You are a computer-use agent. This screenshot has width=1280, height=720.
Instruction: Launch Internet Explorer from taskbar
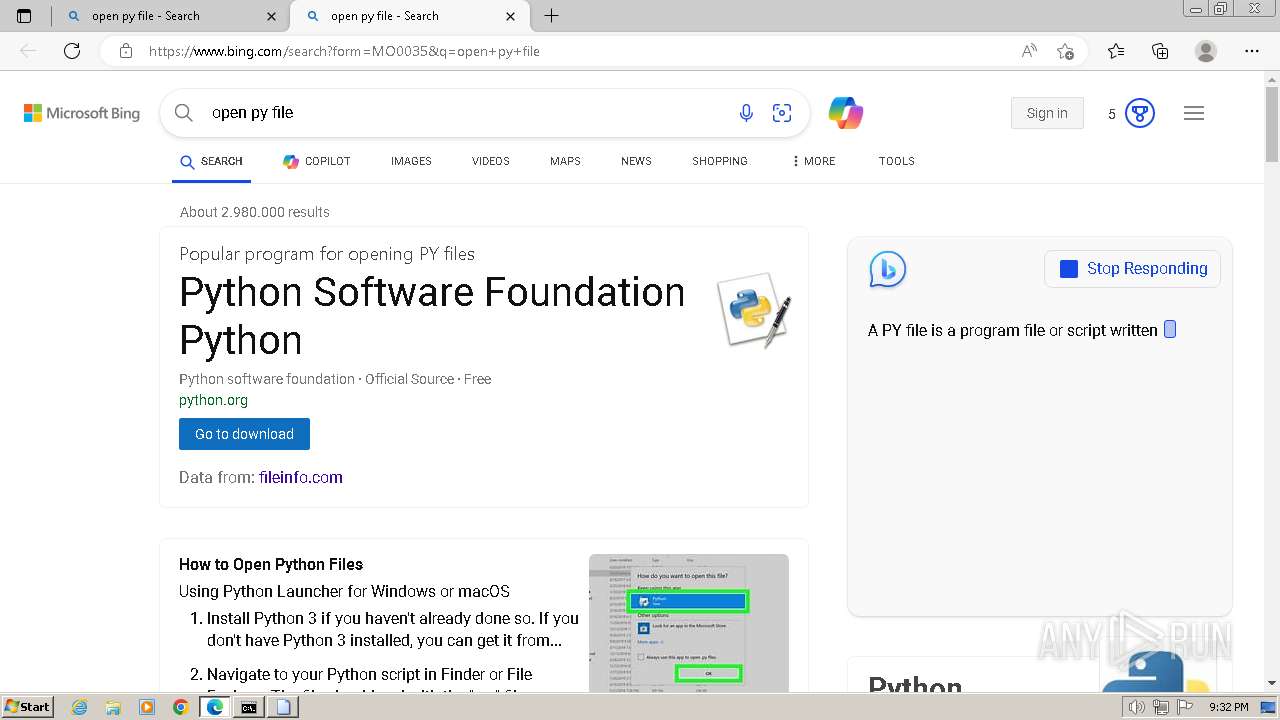pyautogui.click(x=80, y=707)
